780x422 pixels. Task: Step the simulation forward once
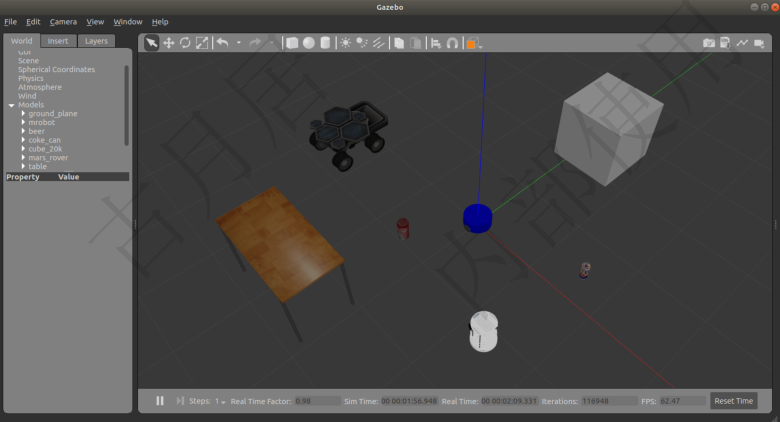180,401
